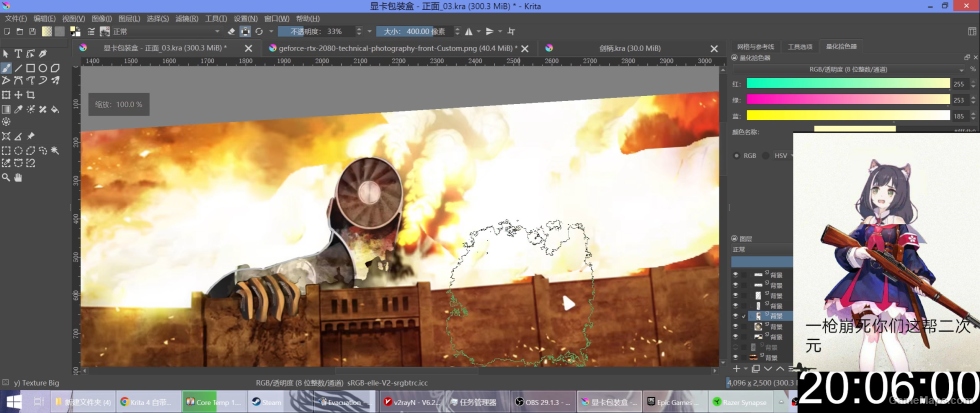980x413 pixels.
Task: Open the RGB/透明度 color model dropdown
Action: 849,69
